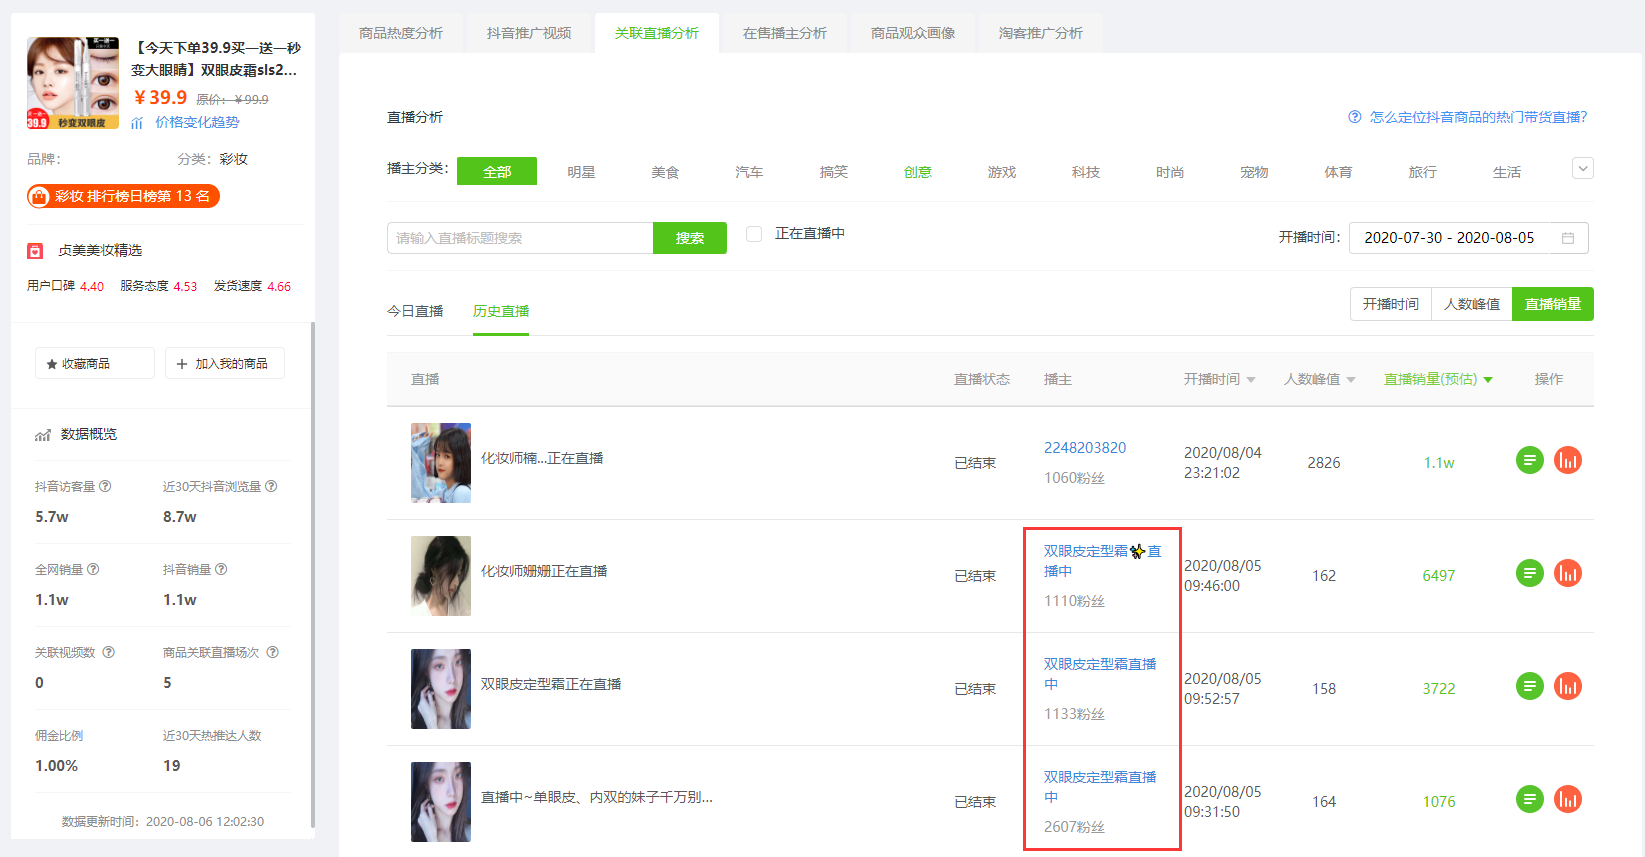This screenshot has height=857, width=1645.
Task: Switch sort toggle to 人数峰值
Action: click(x=1472, y=304)
